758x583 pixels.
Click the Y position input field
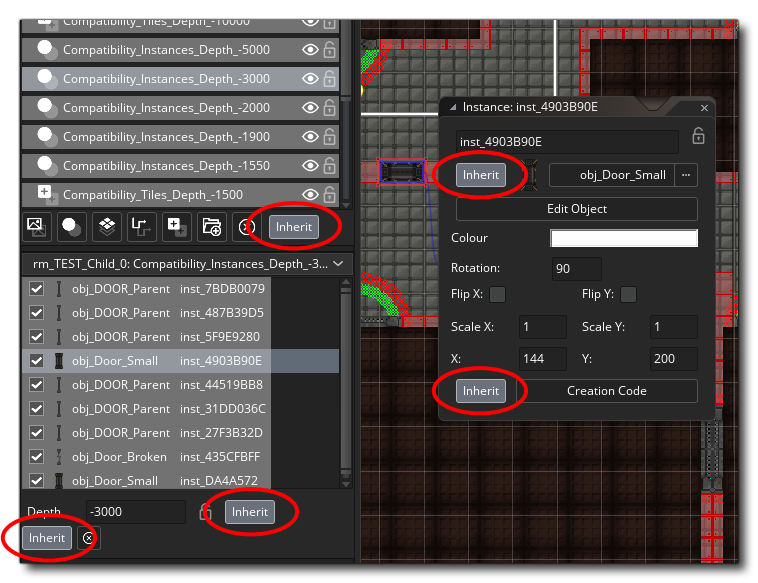click(673, 359)
